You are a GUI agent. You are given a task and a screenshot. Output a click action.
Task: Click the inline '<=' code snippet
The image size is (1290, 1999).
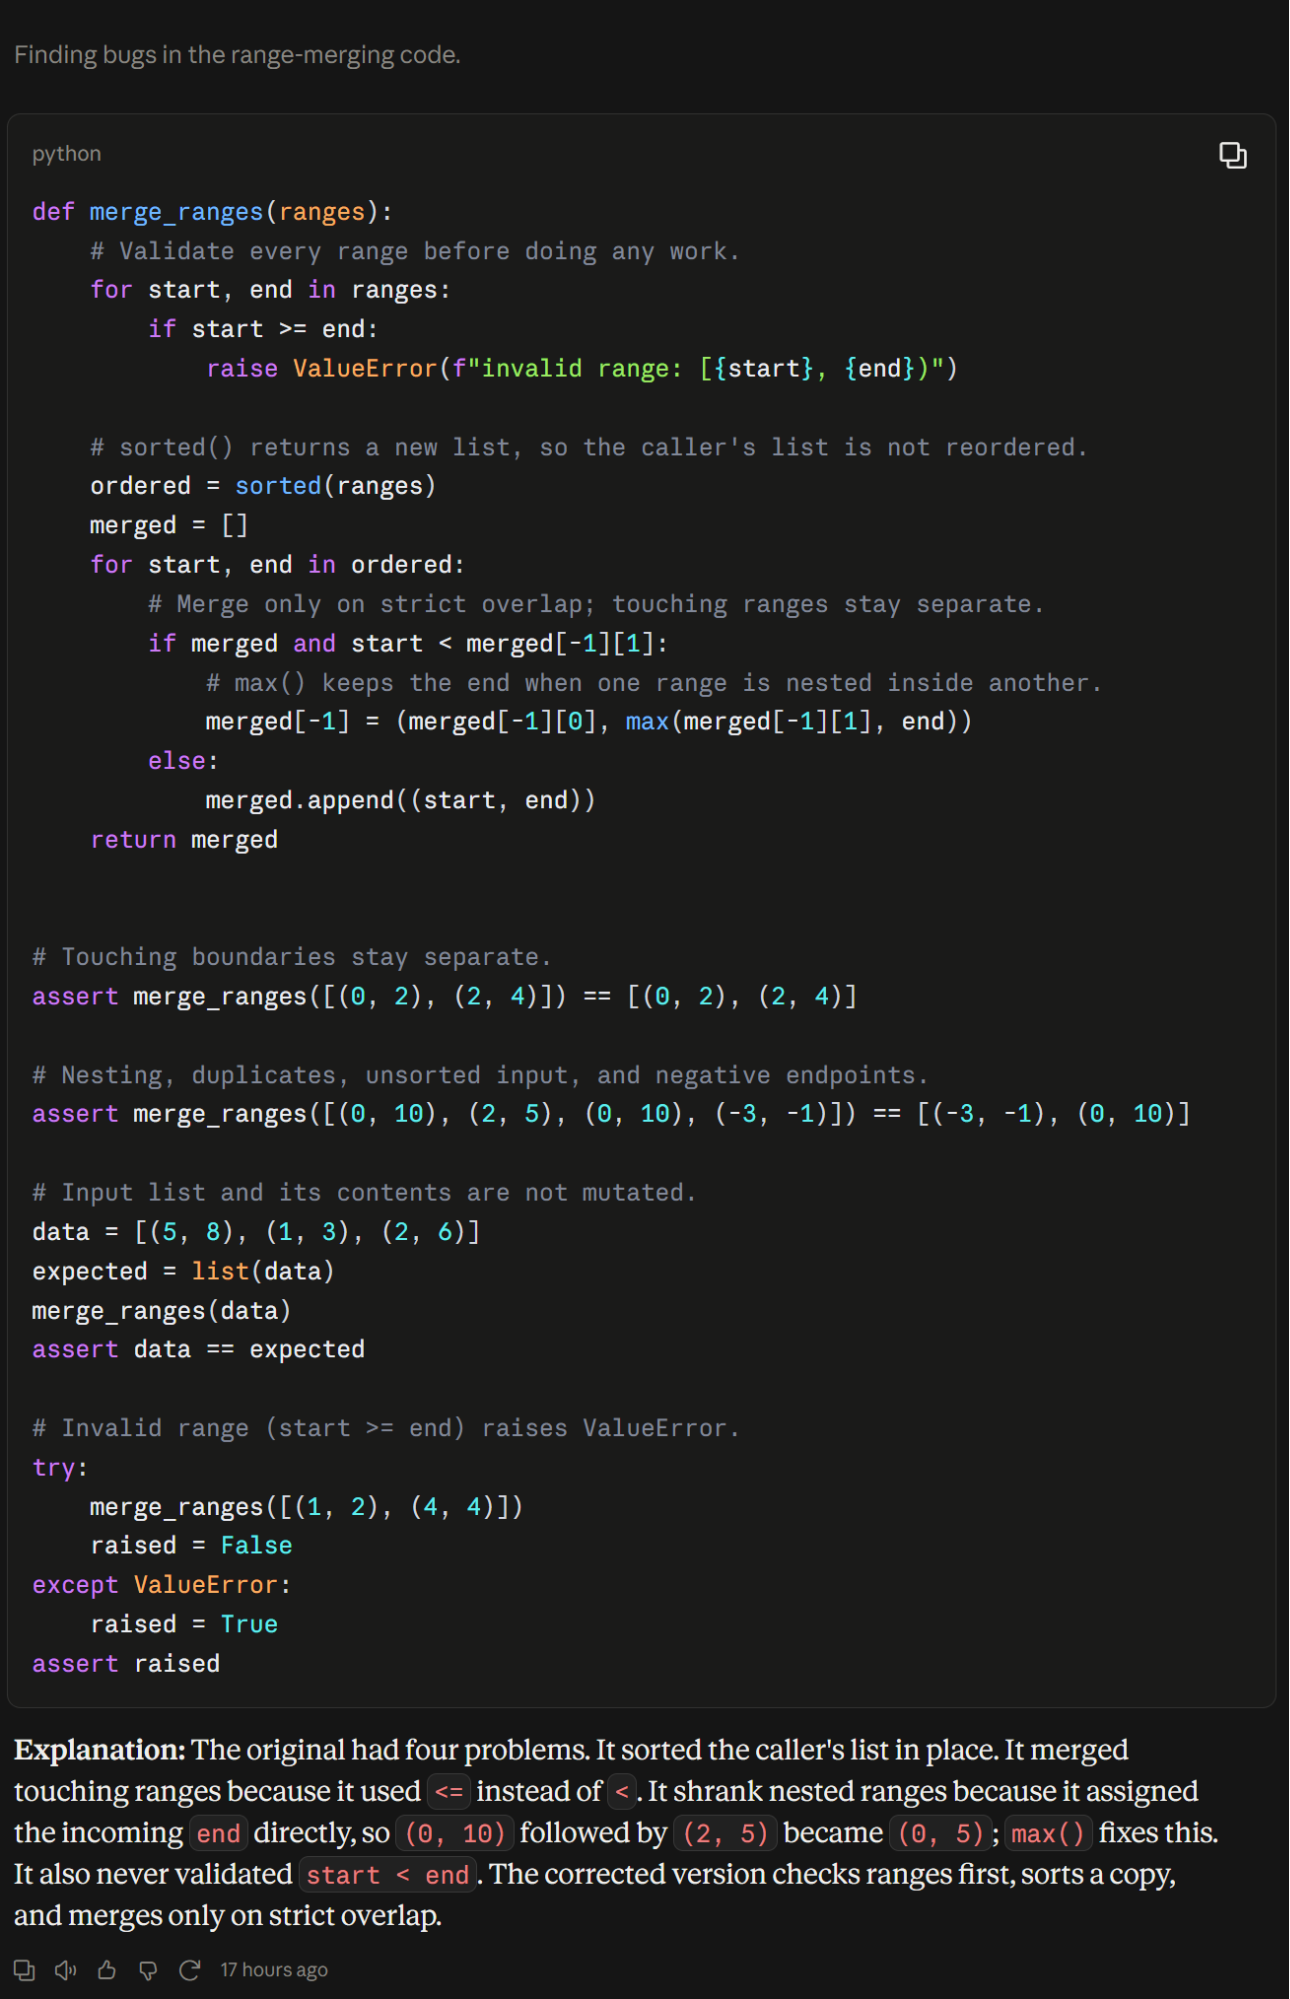point(449,1792)
